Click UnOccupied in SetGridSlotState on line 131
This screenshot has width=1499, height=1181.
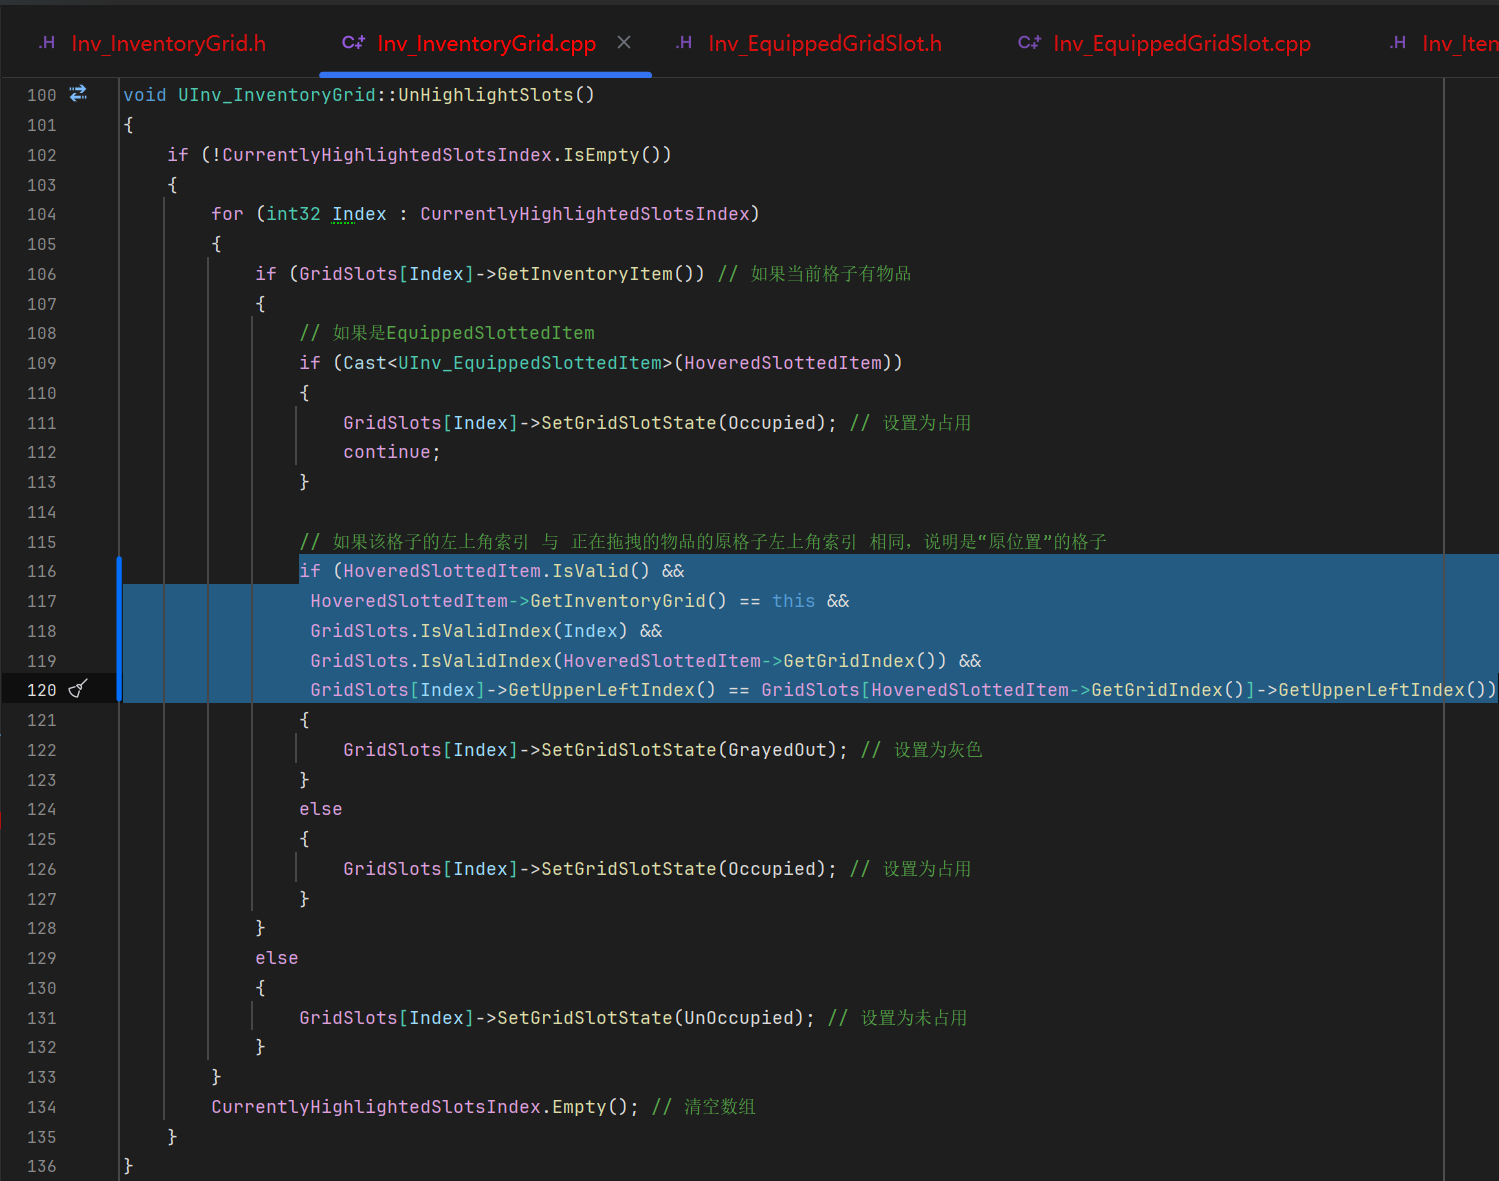point(739,1018)
